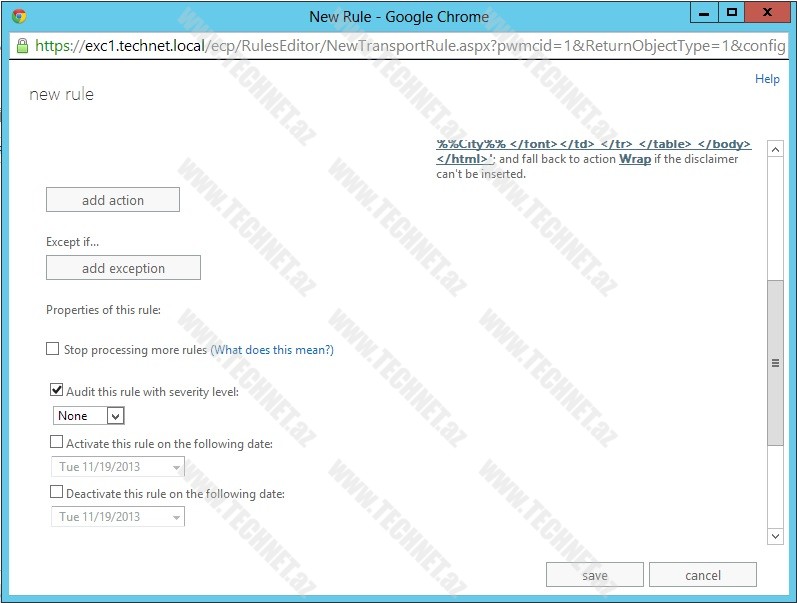Open the What does this mean? link
The height and width of the screenshot is (603, 797).
(272, 350)
